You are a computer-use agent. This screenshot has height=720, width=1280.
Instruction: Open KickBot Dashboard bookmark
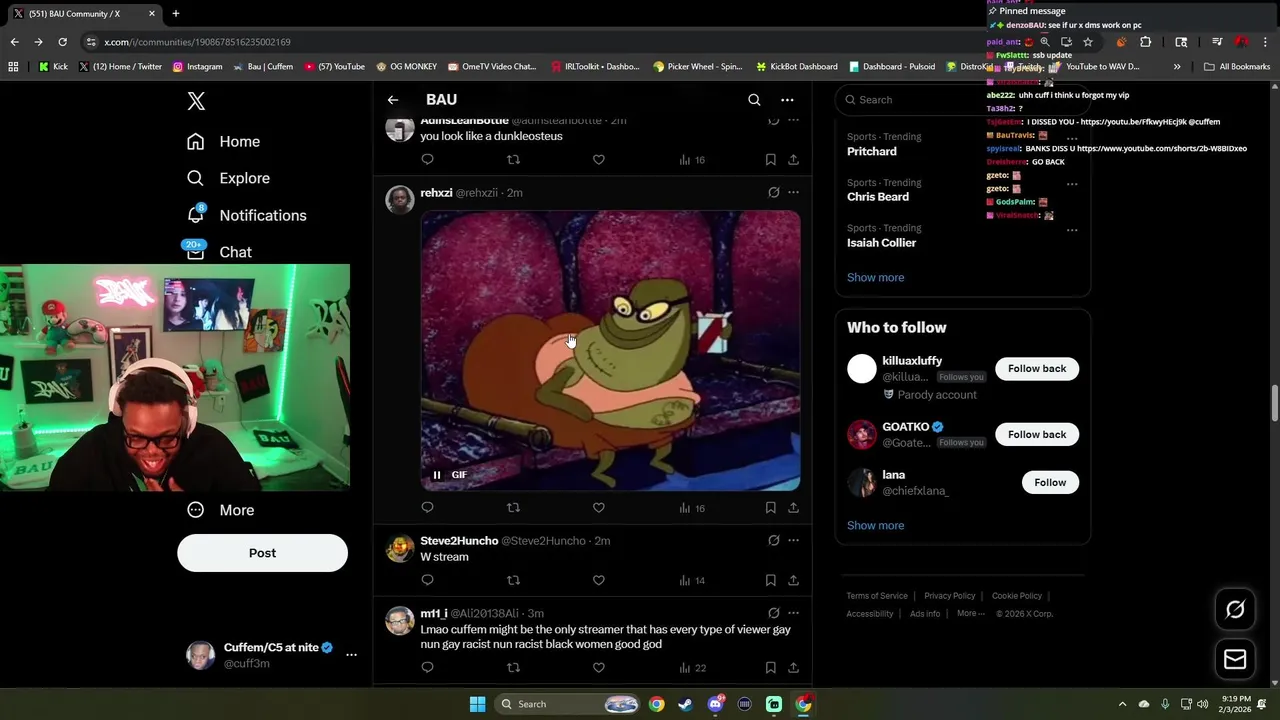click(x=796, y=67)
